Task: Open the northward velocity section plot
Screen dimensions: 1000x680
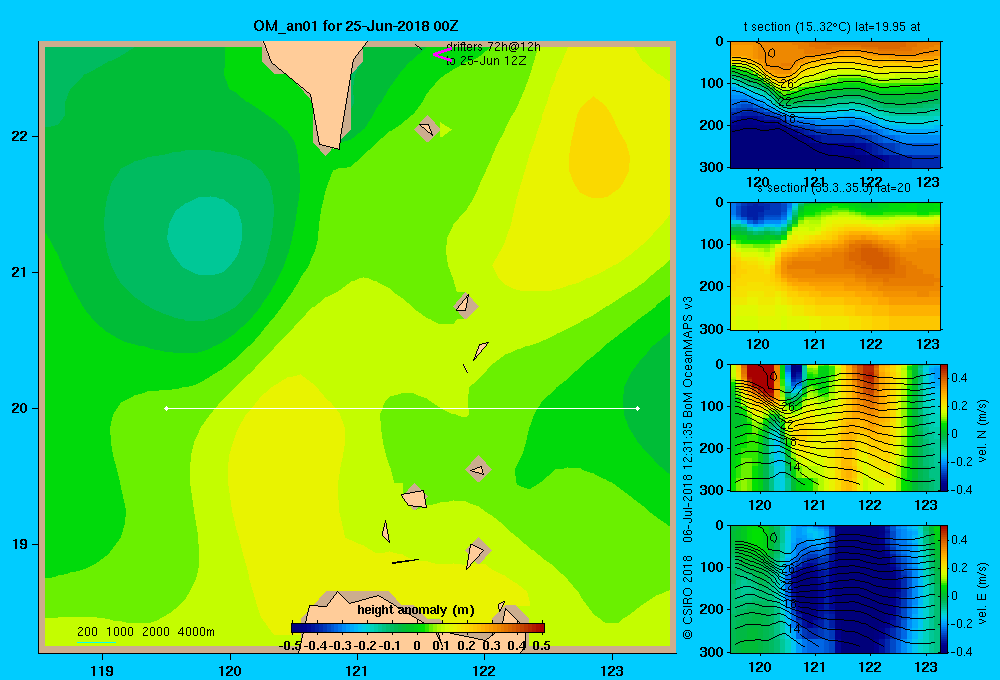Action: 835,427
